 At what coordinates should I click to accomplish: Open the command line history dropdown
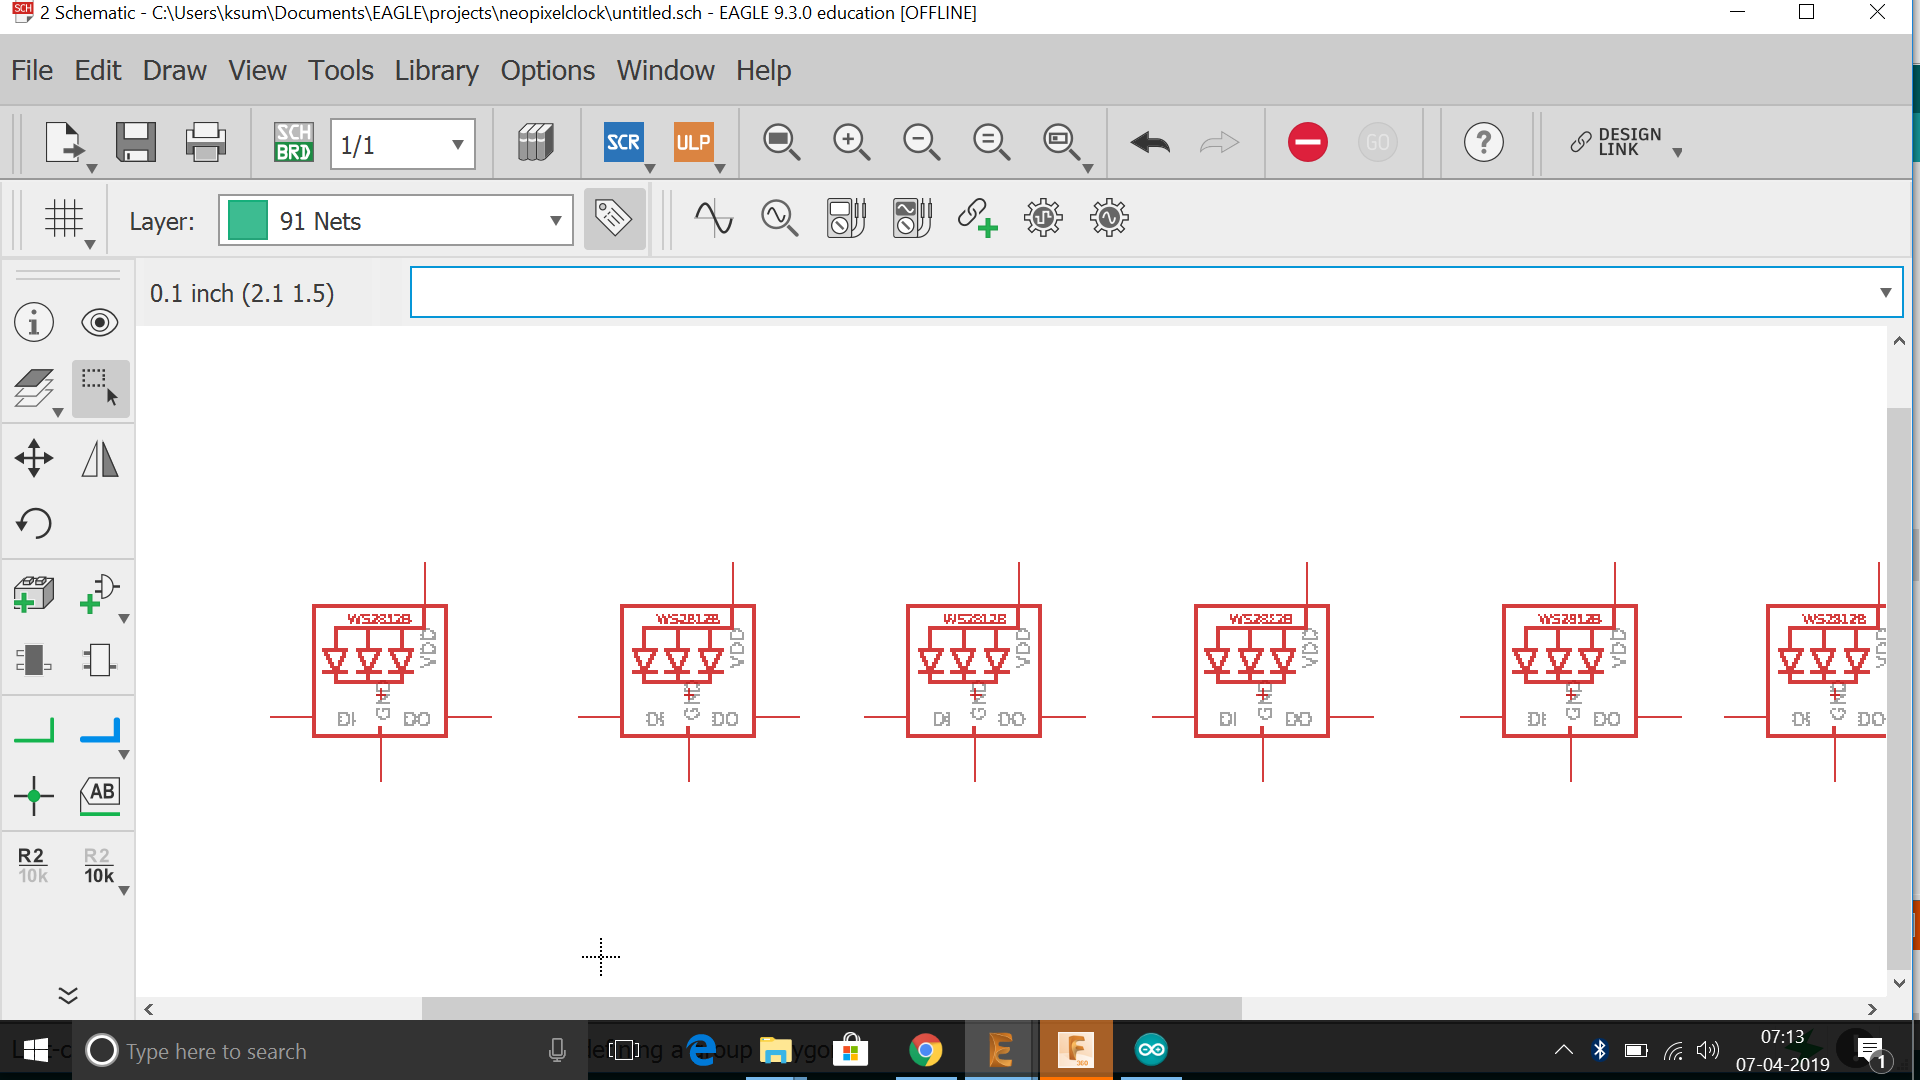click(1885, 293)
